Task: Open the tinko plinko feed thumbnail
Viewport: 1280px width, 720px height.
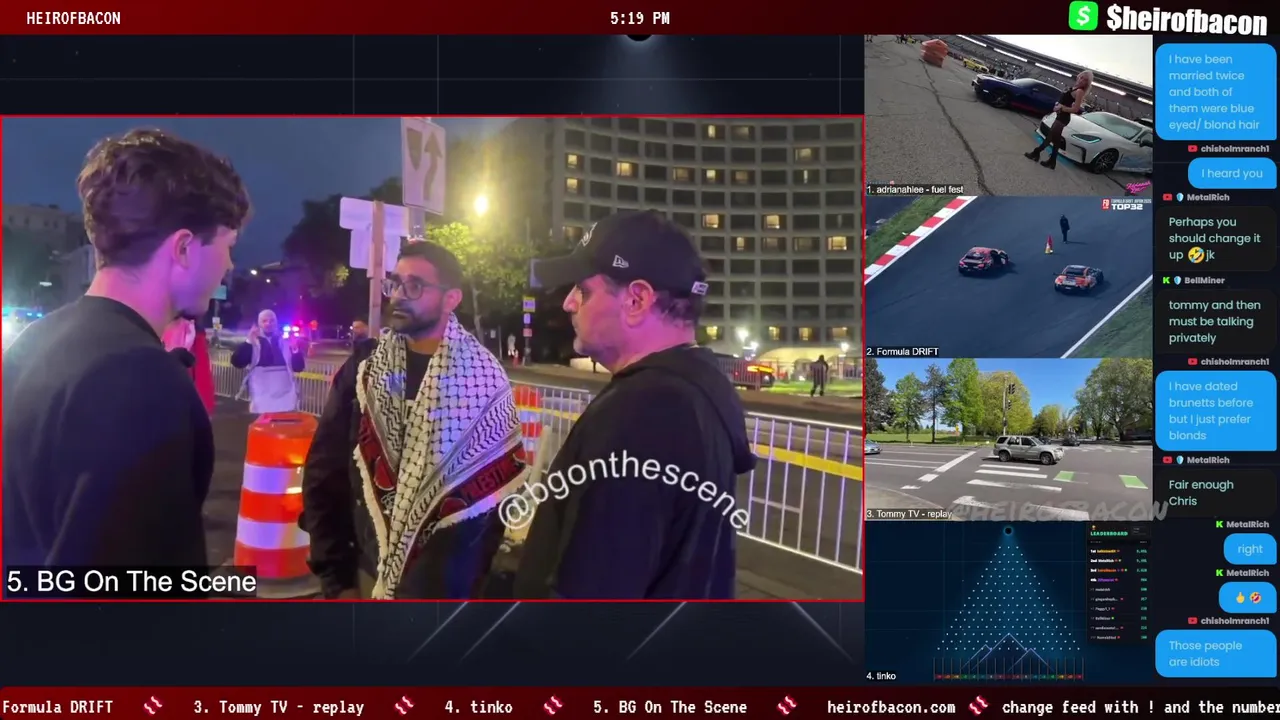Action: coord(1008,602)
